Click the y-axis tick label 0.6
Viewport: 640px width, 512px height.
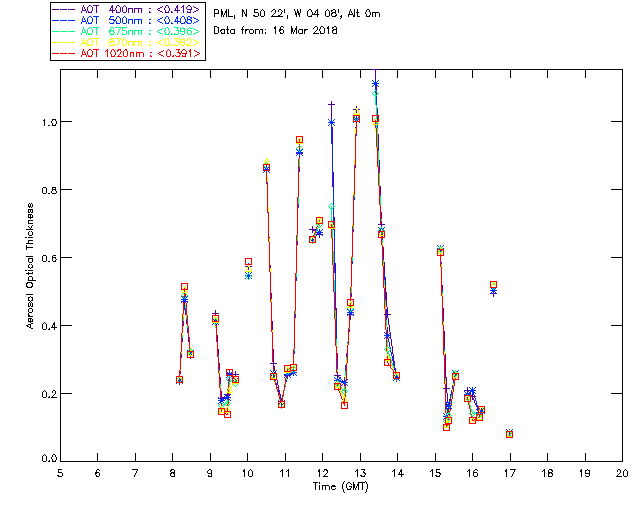pyautogui.click(x=45, y=258)
